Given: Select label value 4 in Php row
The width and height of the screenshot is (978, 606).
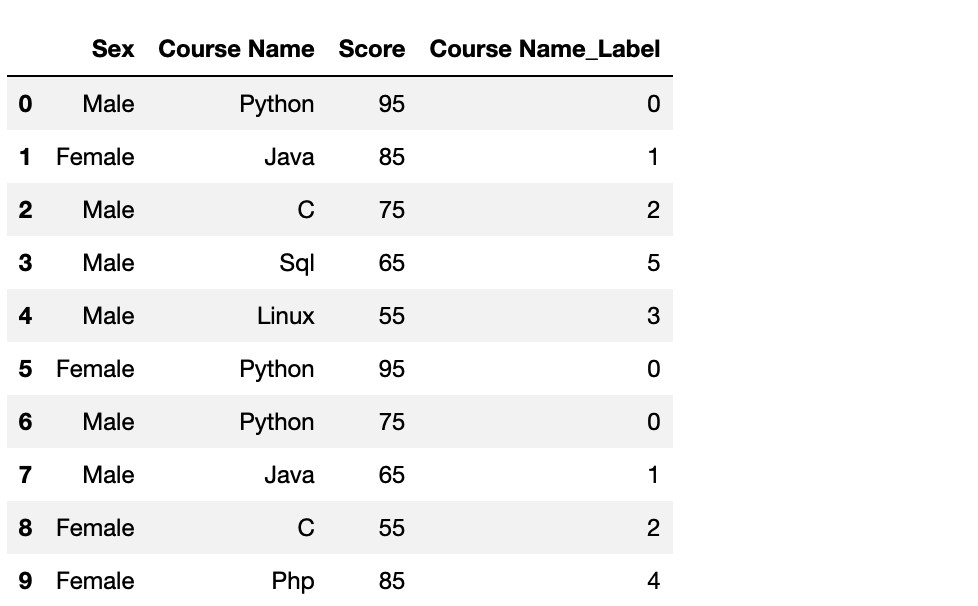Looking at the screenshot, I should [654, 581].
